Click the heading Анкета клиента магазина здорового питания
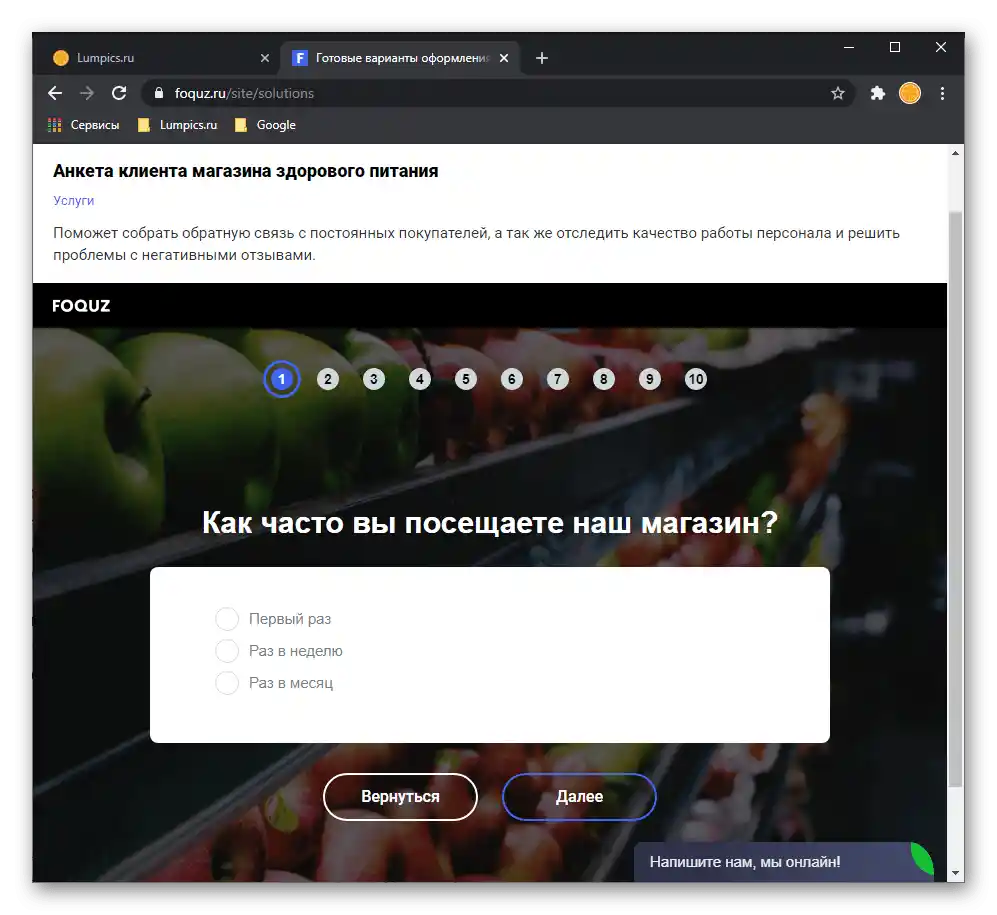This screenshot has height=915, width=997. 245,171
